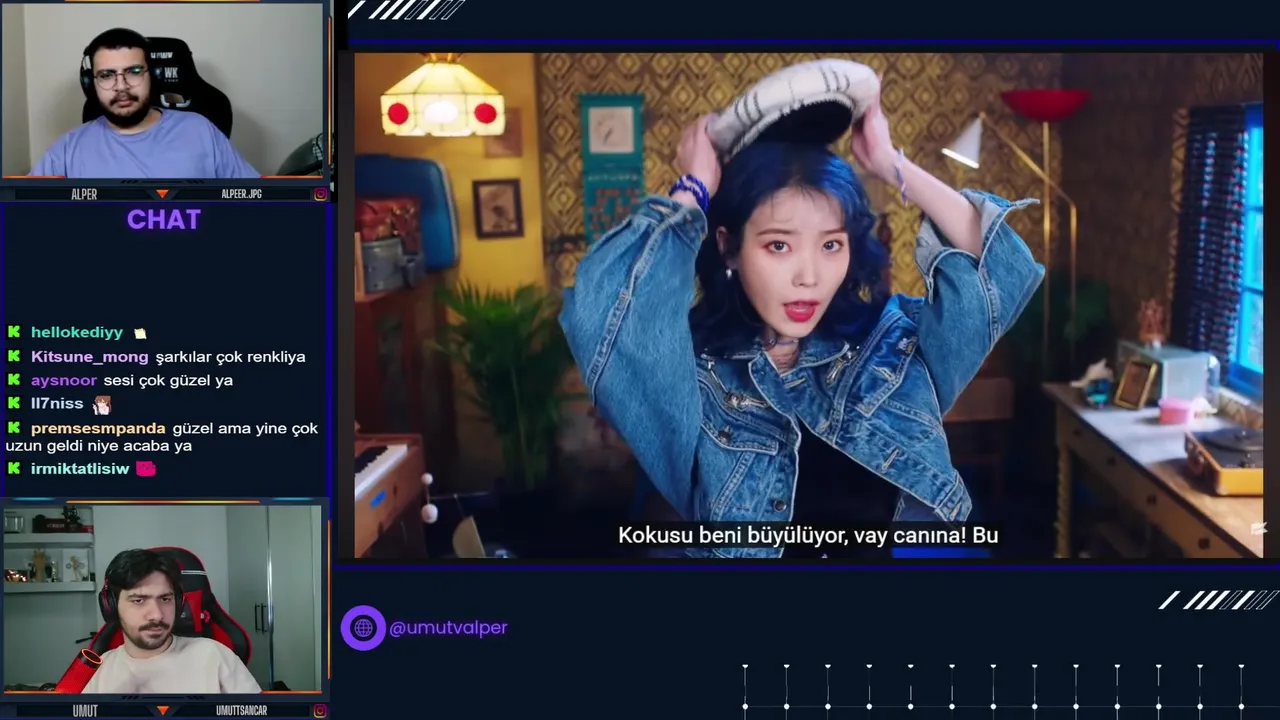Click the Kick badge next to hellokediyy

pyautogui.click(x=14, y=332)
